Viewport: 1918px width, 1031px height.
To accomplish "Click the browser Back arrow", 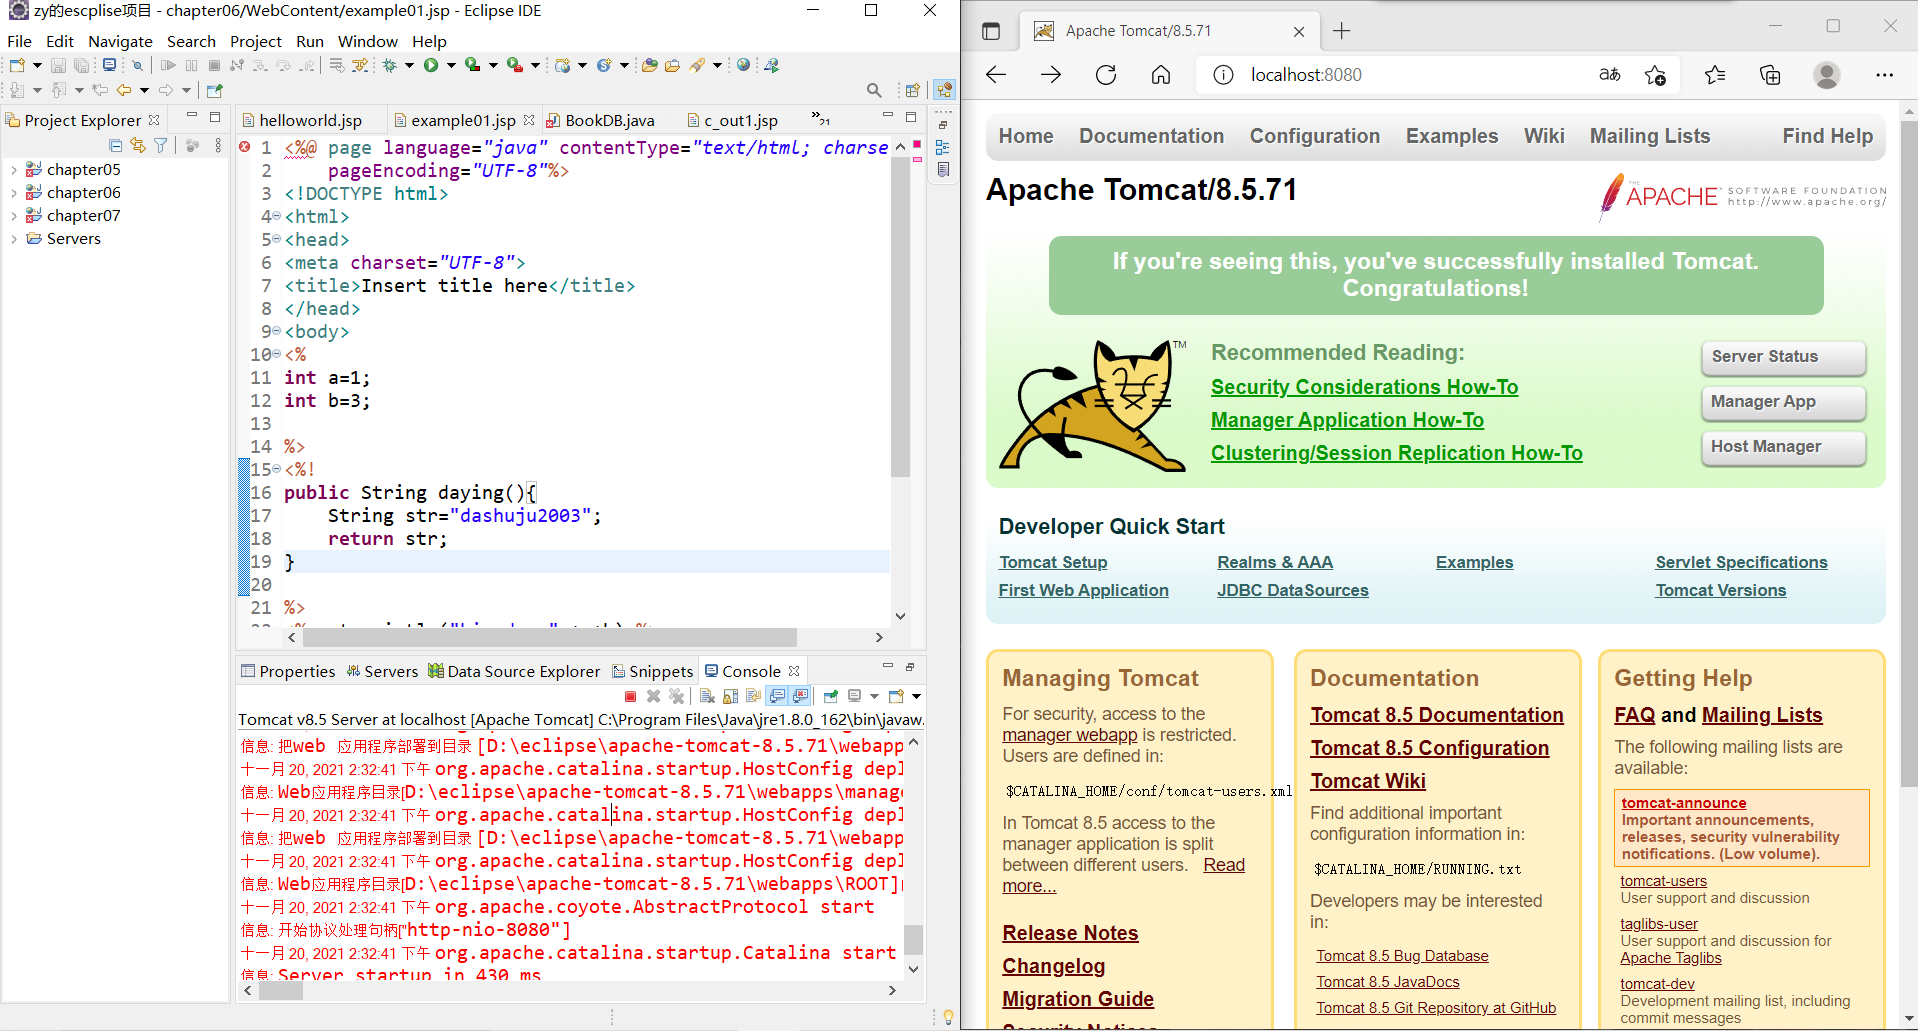I will click(x=996, y=75).
